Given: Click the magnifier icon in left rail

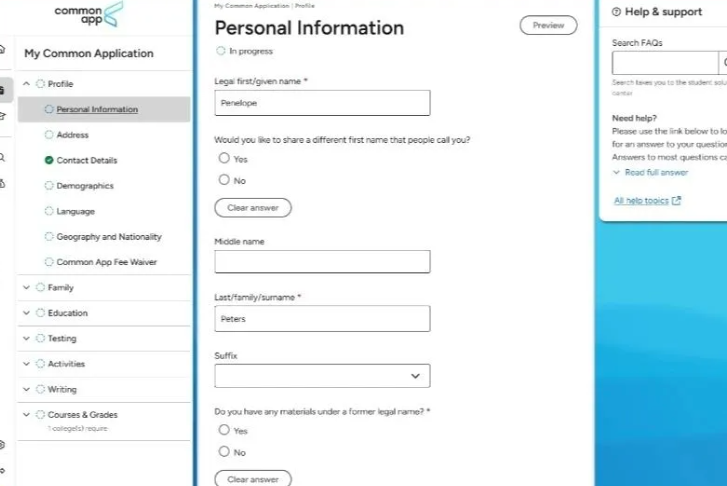Looking at the screenshot, I should point(3,157).
